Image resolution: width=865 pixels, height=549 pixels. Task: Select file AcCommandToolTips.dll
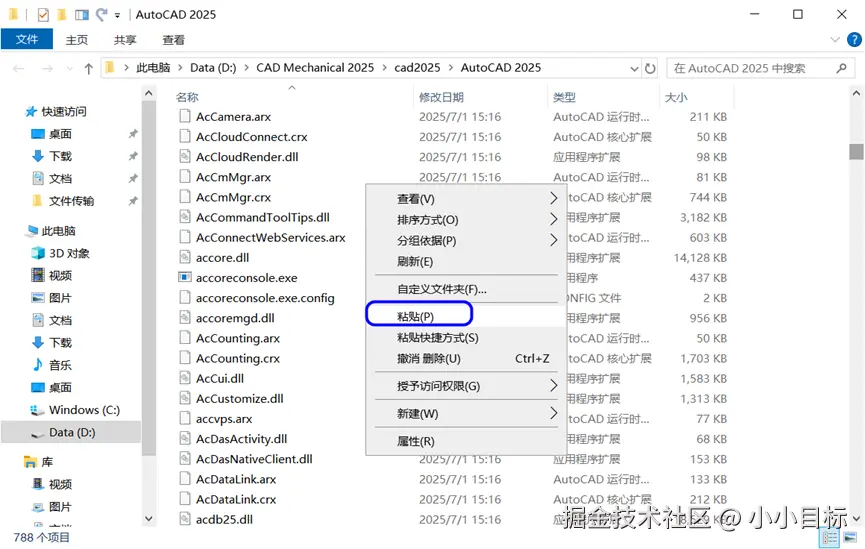point(263,217)
